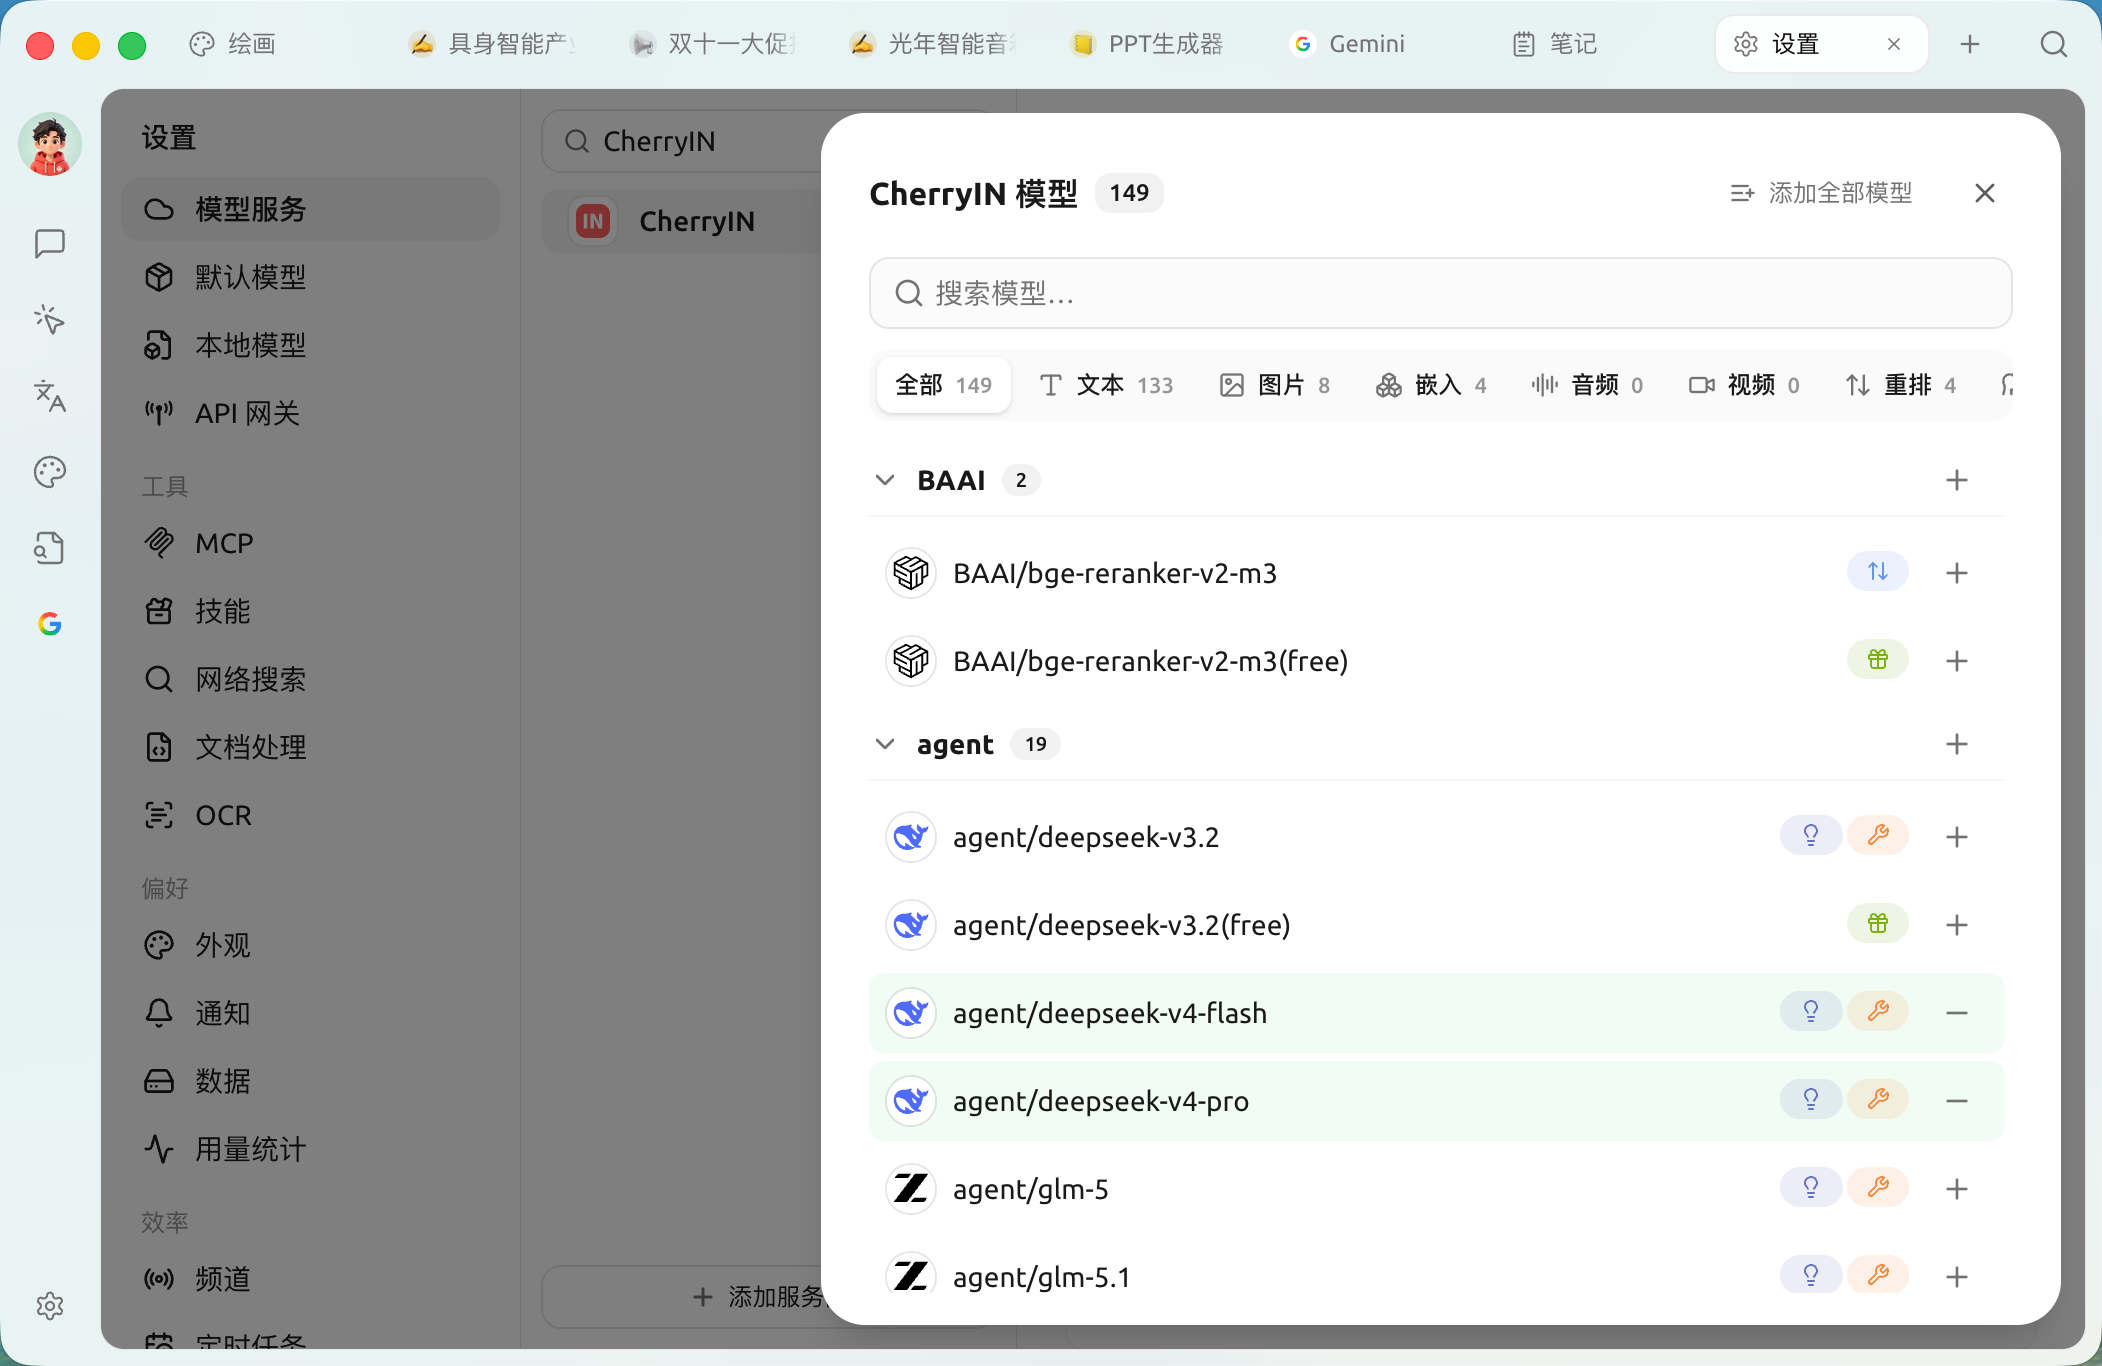The image size is (2102, 1366).
Task: Click the 搜索模型 search field
Action: point(1440,293)
